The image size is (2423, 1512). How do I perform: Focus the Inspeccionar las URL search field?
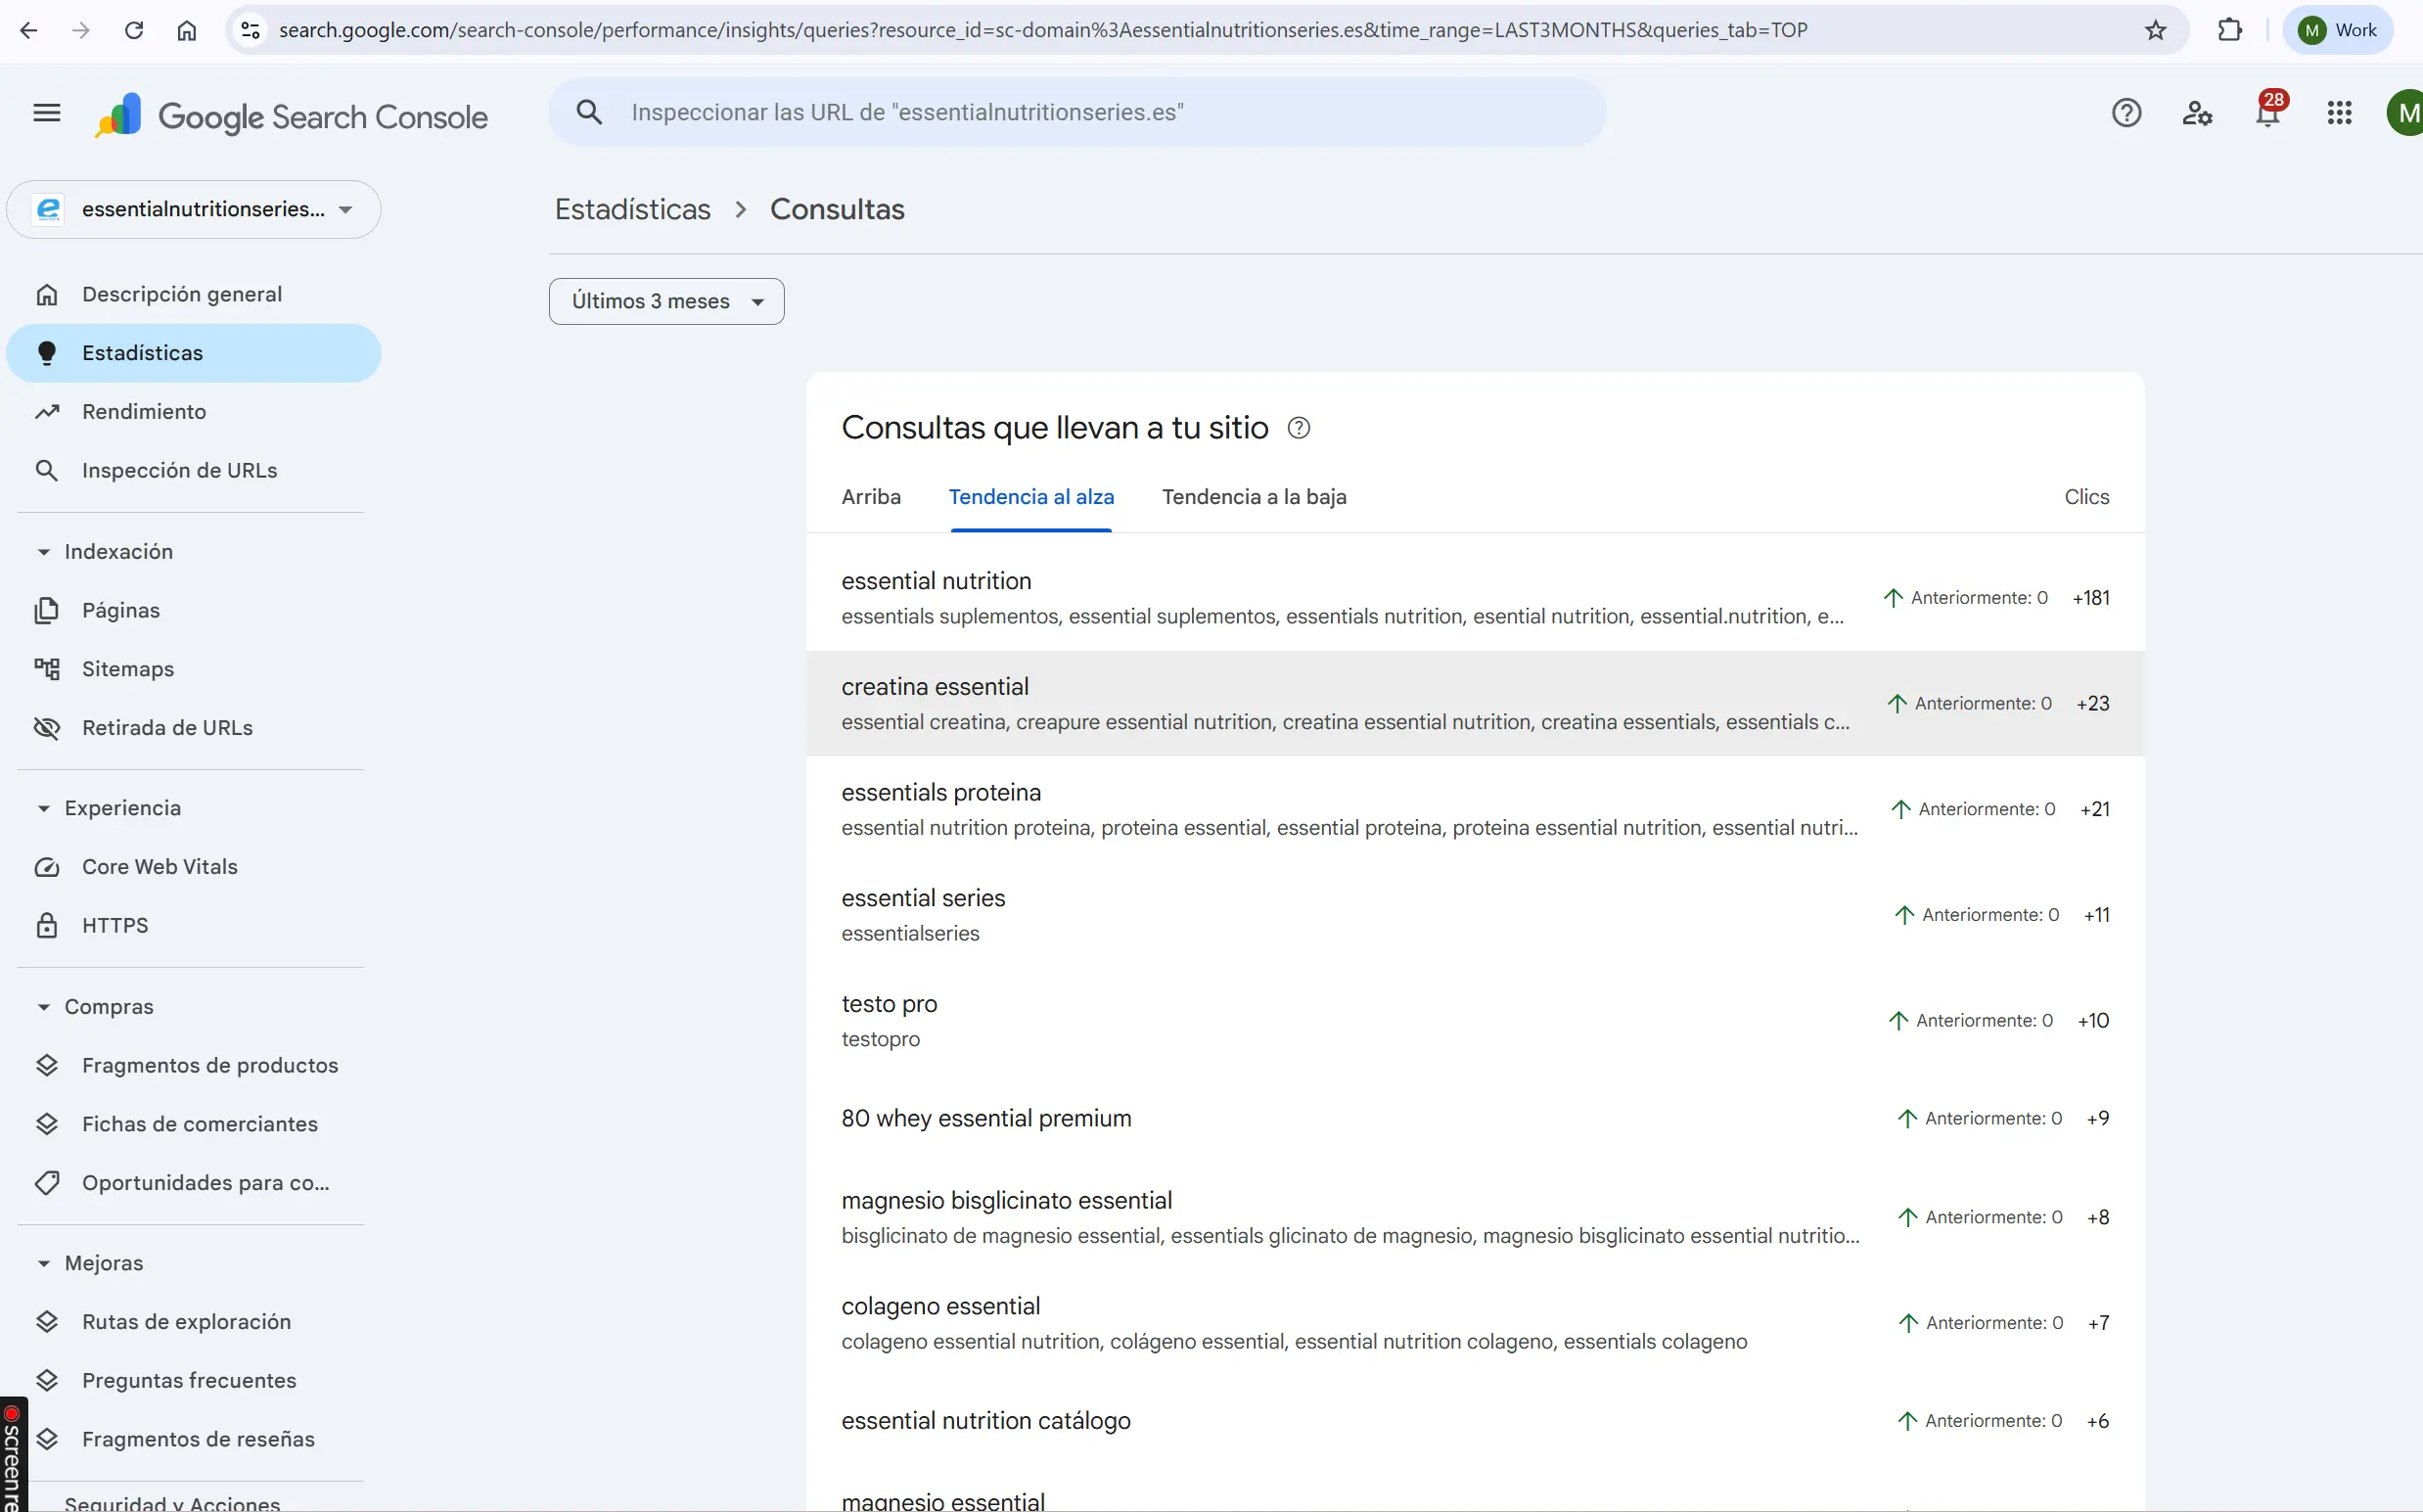pos(1077,112)
